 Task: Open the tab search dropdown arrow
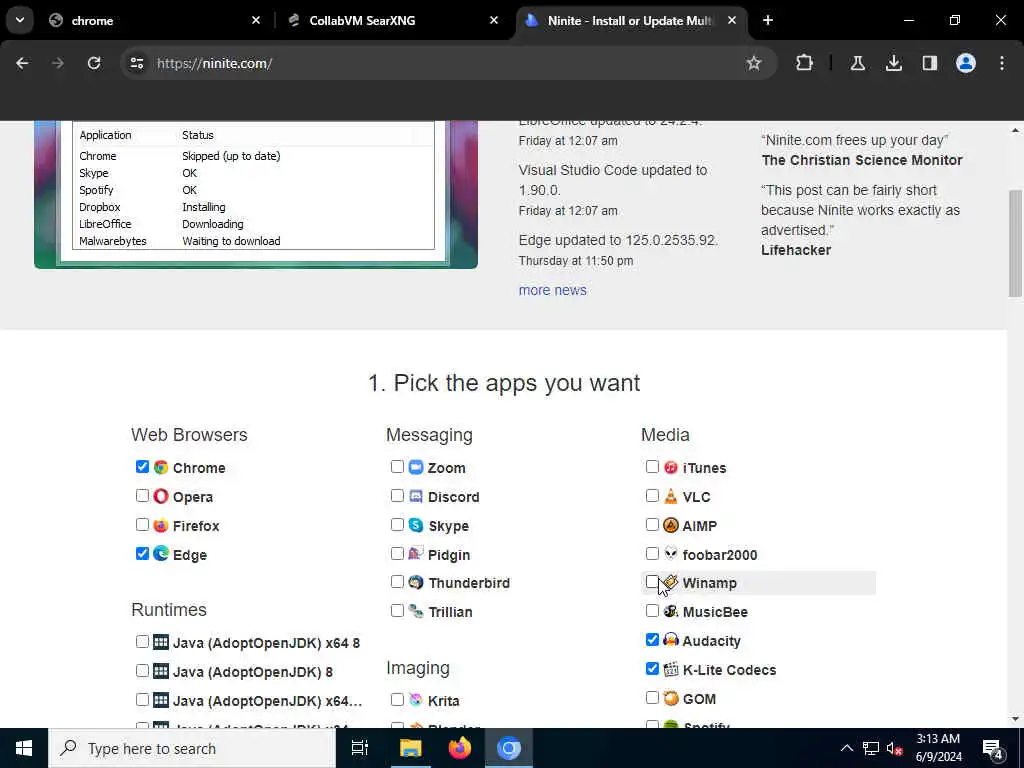click(x=20, y=20)
